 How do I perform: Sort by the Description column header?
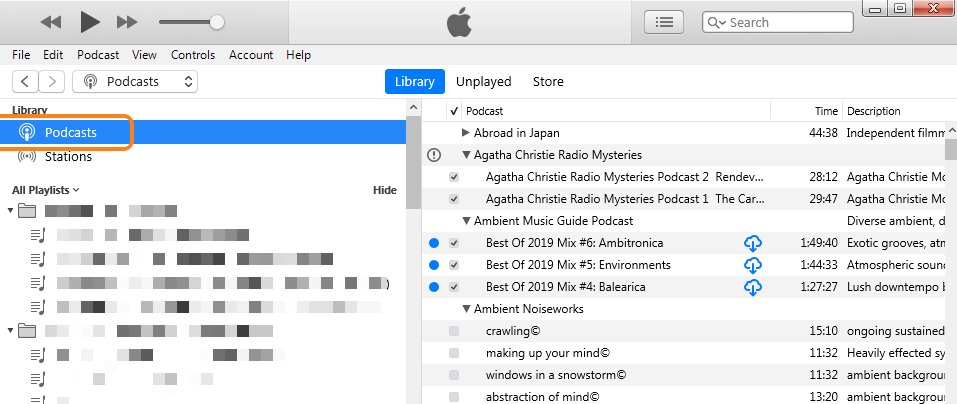point(873,111)
